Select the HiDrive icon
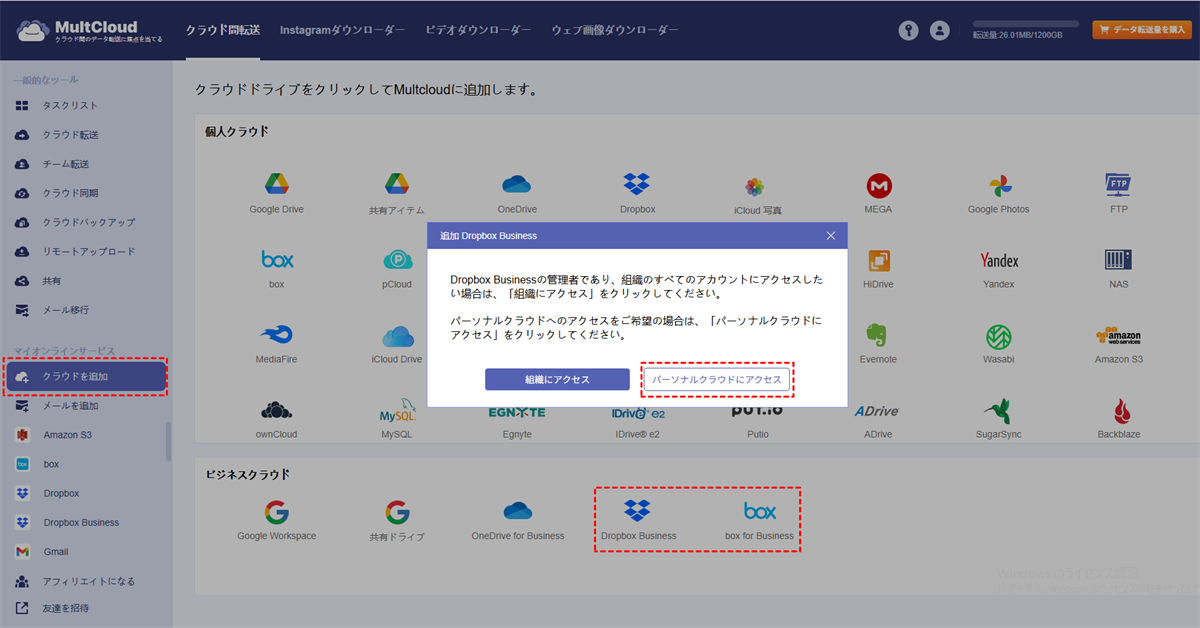 [x=879, y=260]
